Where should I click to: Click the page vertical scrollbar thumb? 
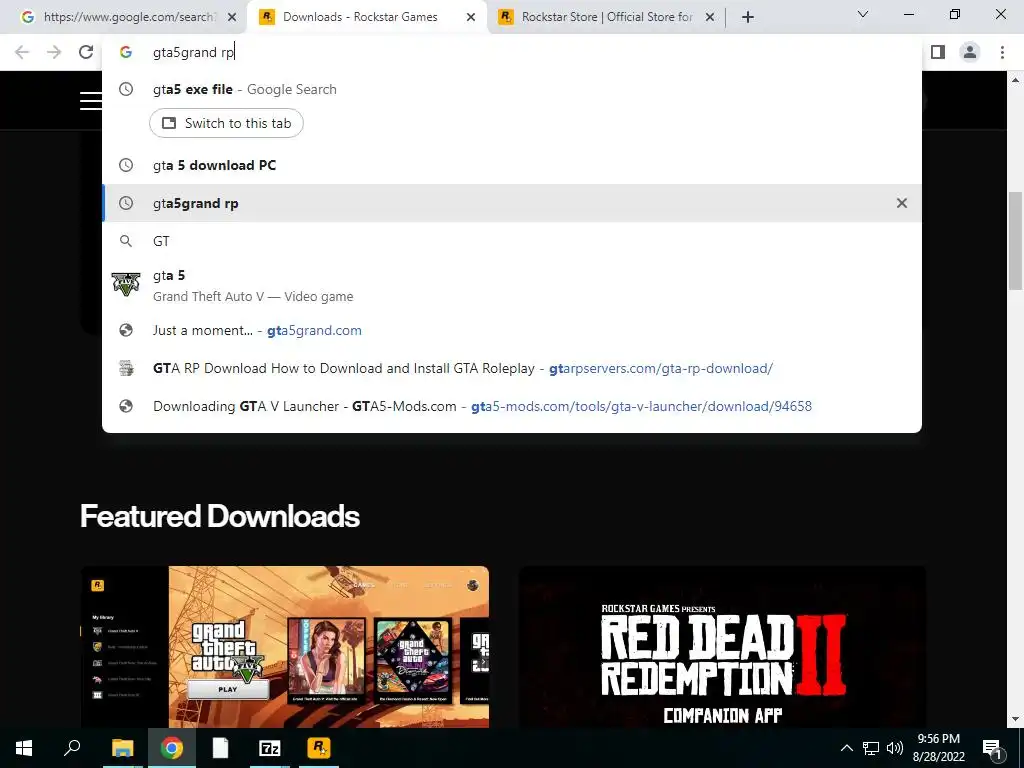pos(1015,242)
